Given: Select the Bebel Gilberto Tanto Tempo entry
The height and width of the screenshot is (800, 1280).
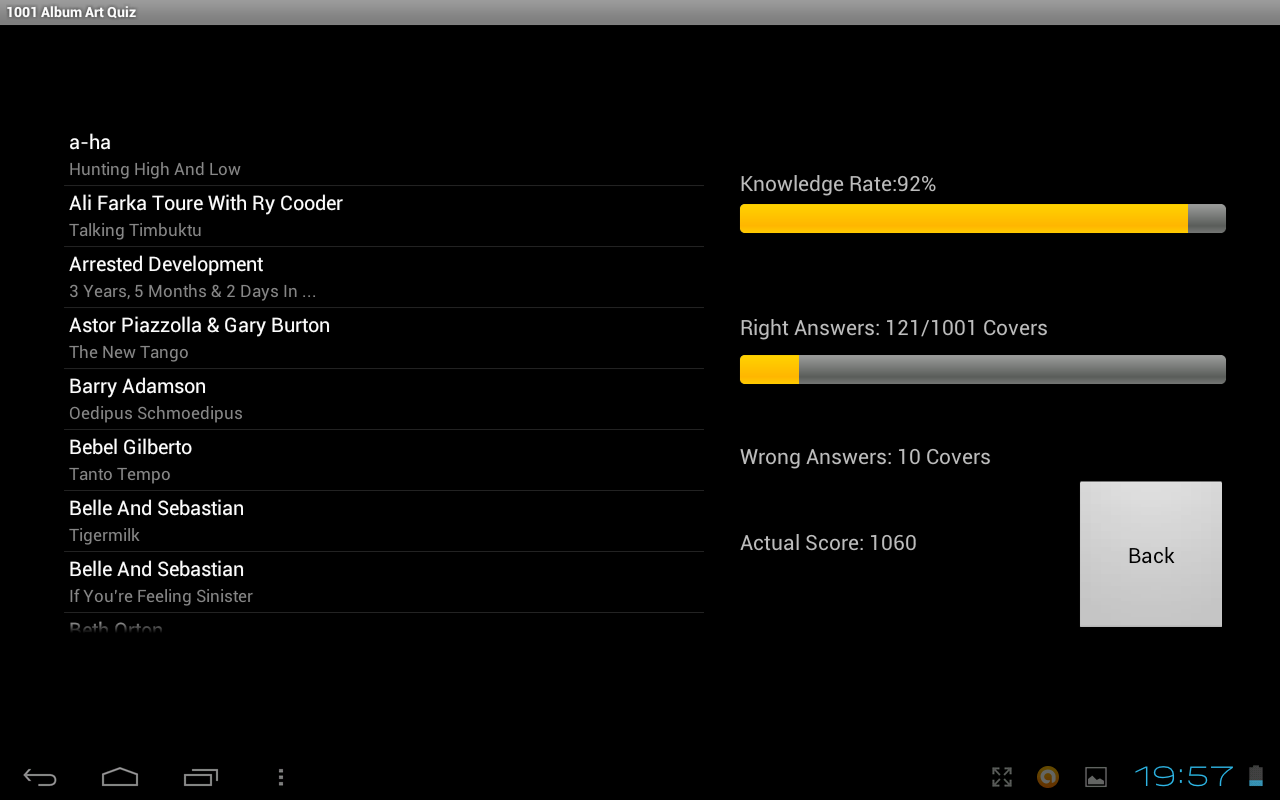Looking at the screenshot, I should point(384,460).
